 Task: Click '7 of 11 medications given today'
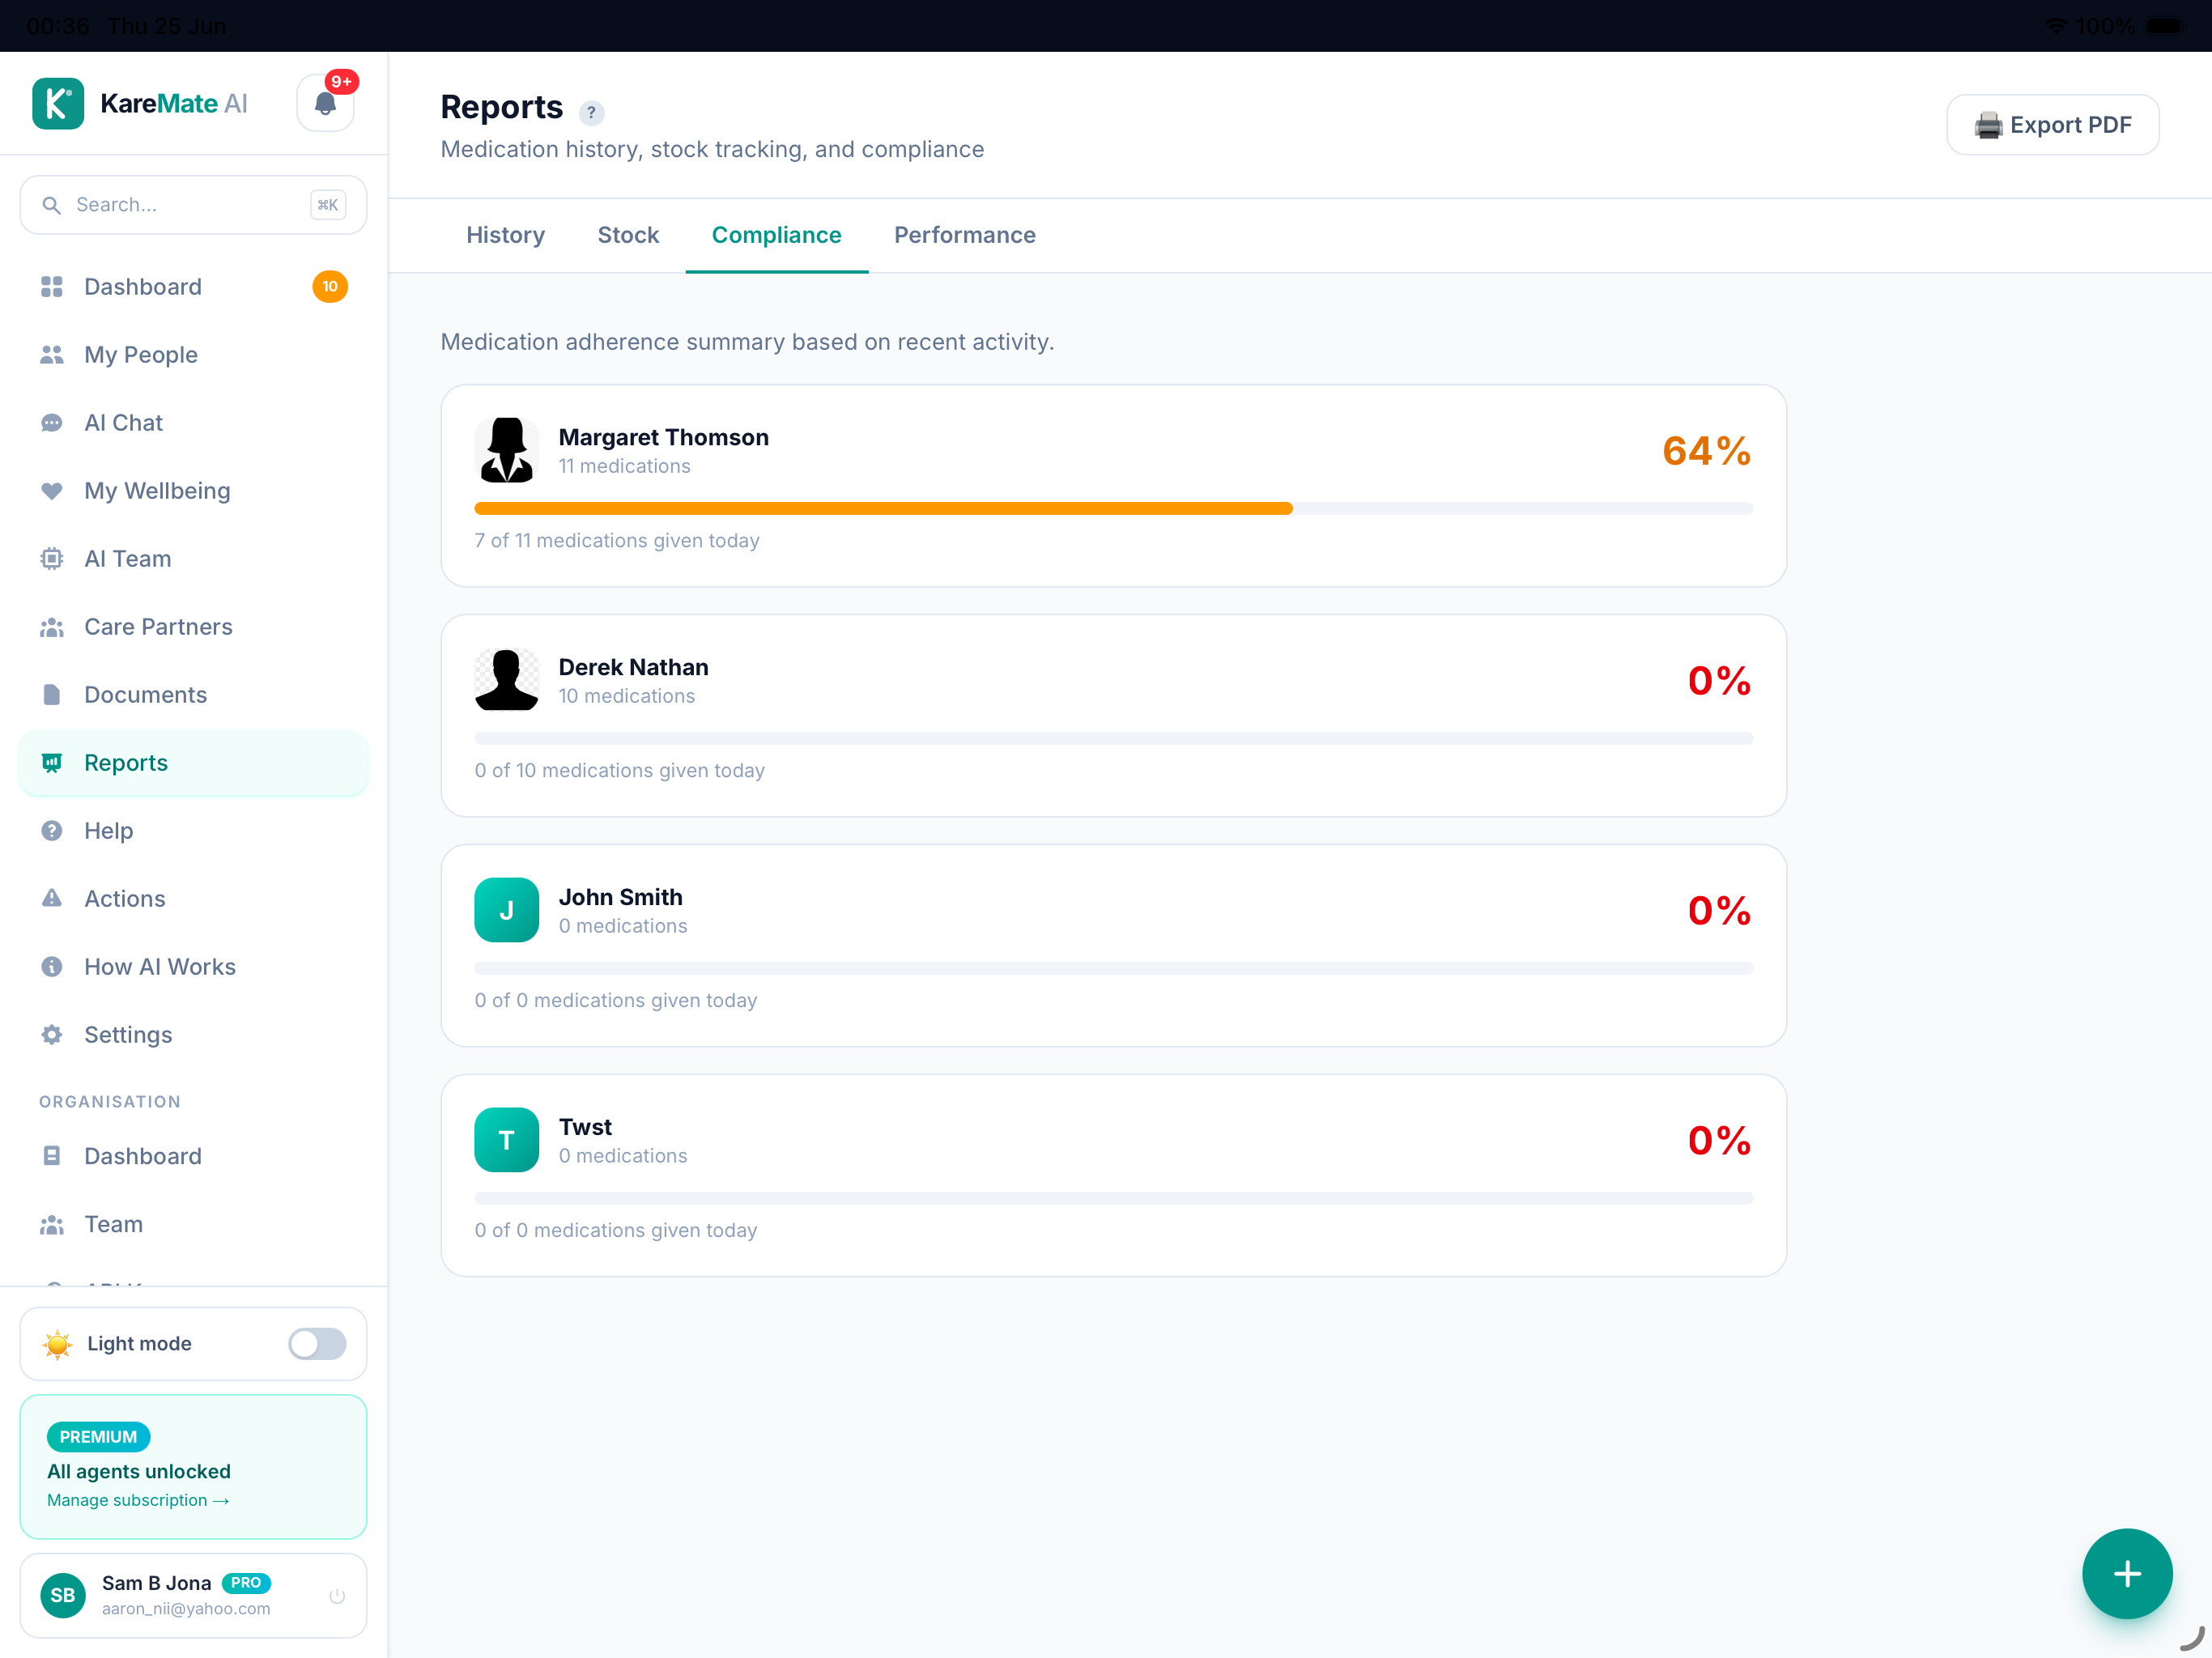pyautogui.click(x=617, y=541)
